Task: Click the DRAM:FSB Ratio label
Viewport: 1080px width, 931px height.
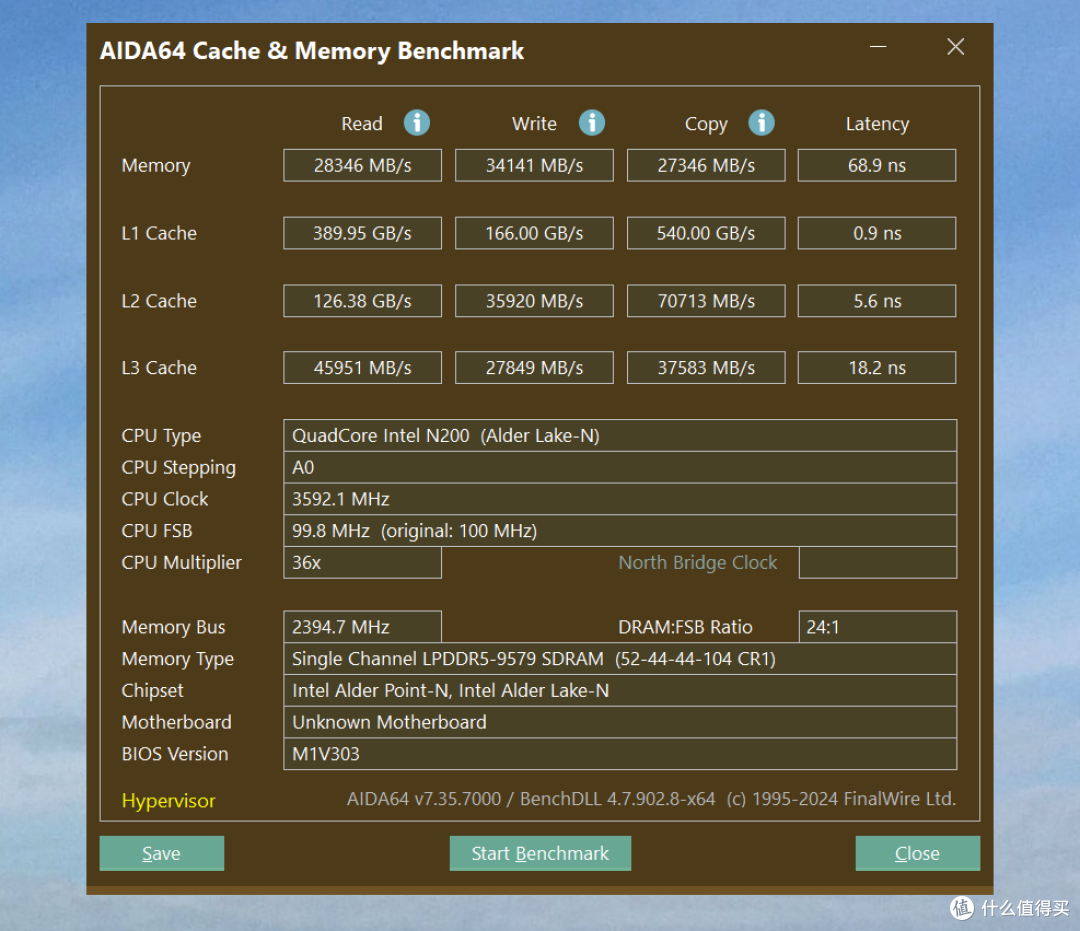Action: (x=685, y=627)
